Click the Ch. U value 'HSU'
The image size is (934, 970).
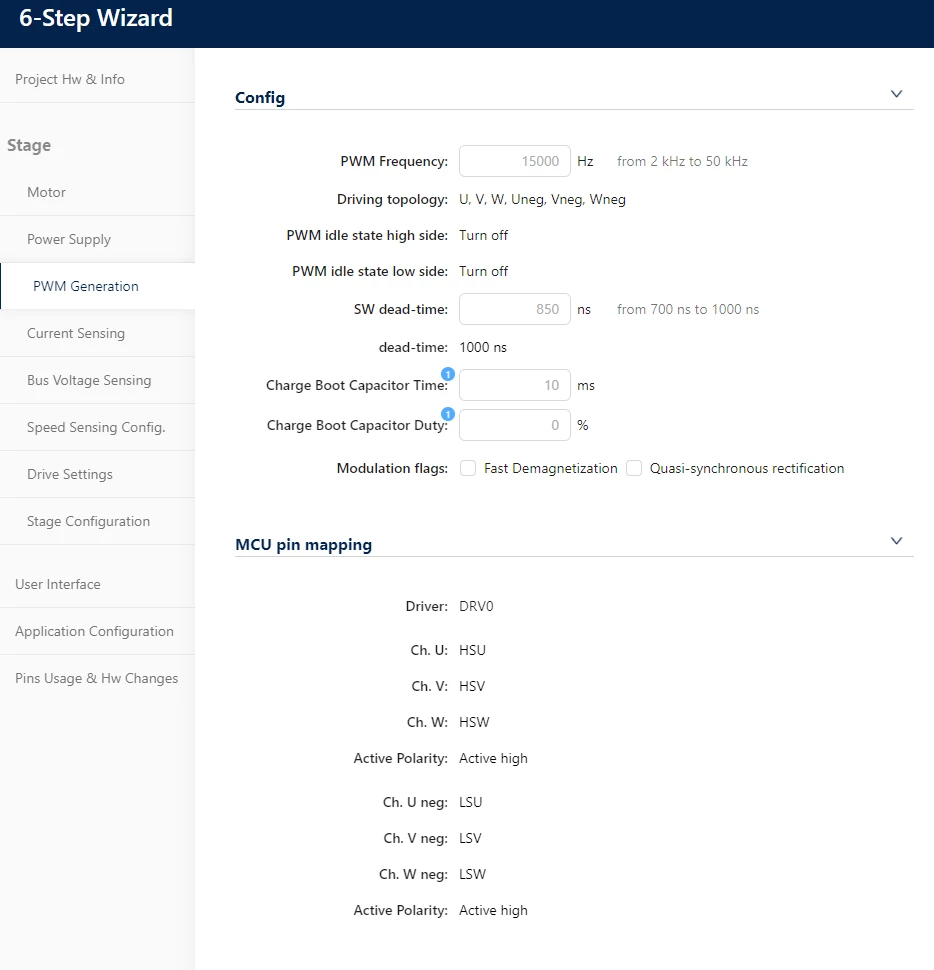(473, 650)
